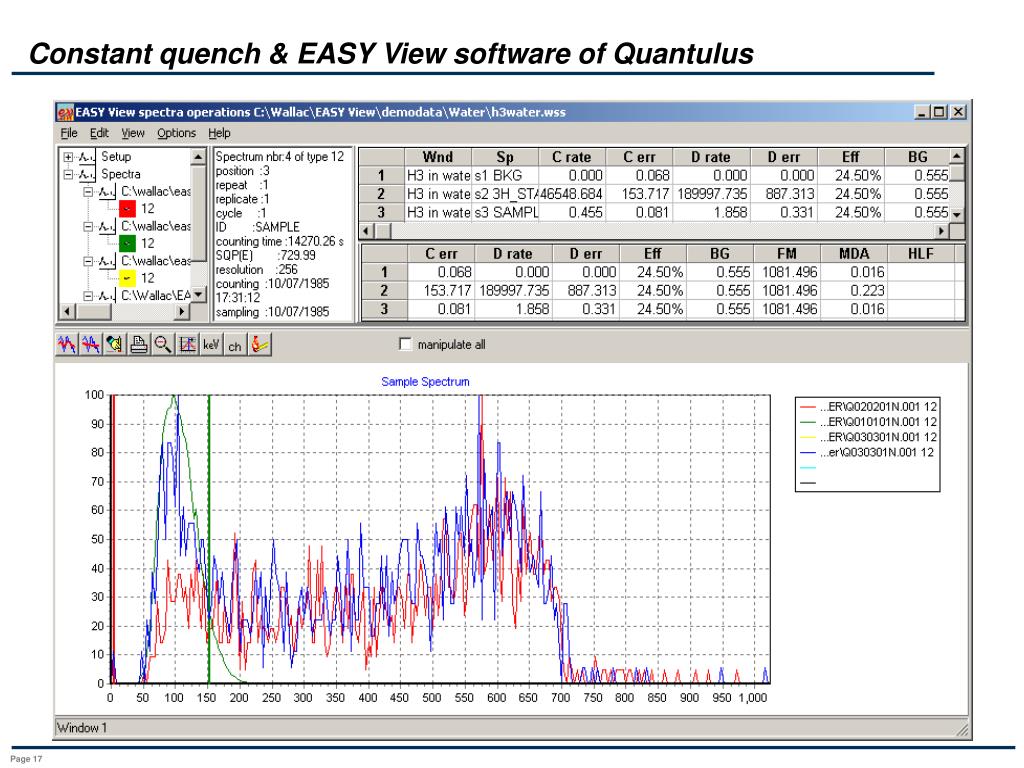
Task: Click the red marker pen toolbar icon
Action: pyautogui.click(x=259, y=344)
